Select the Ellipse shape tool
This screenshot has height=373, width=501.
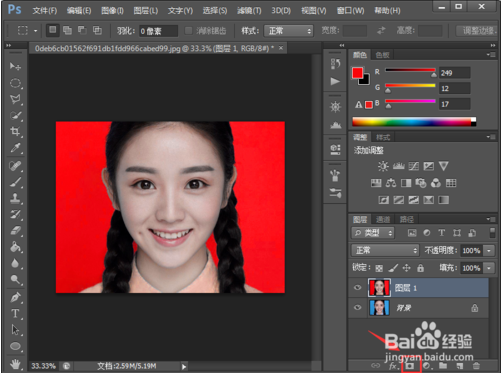[x=15, y=346]
